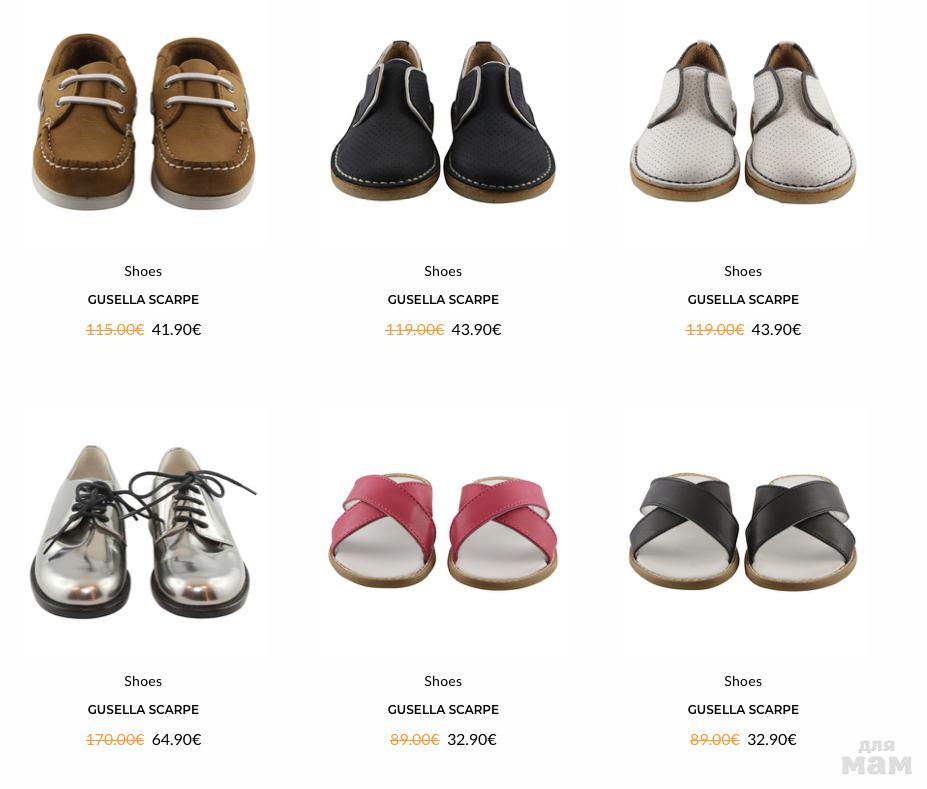Click the 64.90€ sale price
The height and width of the screenshot is (789, 927).
176,740
